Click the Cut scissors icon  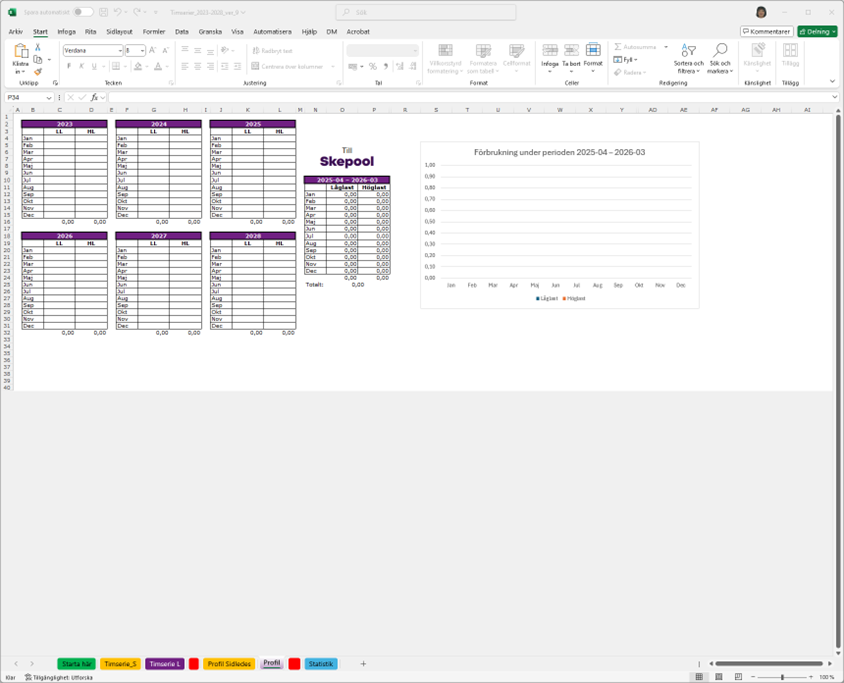(38, 47)
